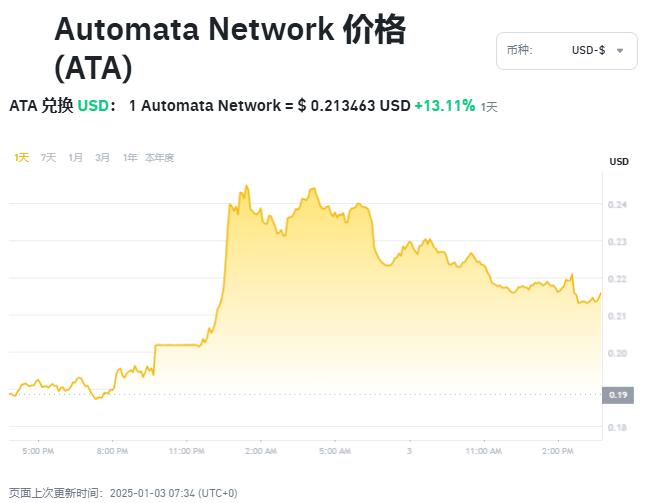Screen dimensions: 655x503
Task: Choose the 3月 time range
Action: (x=103, y=157)
